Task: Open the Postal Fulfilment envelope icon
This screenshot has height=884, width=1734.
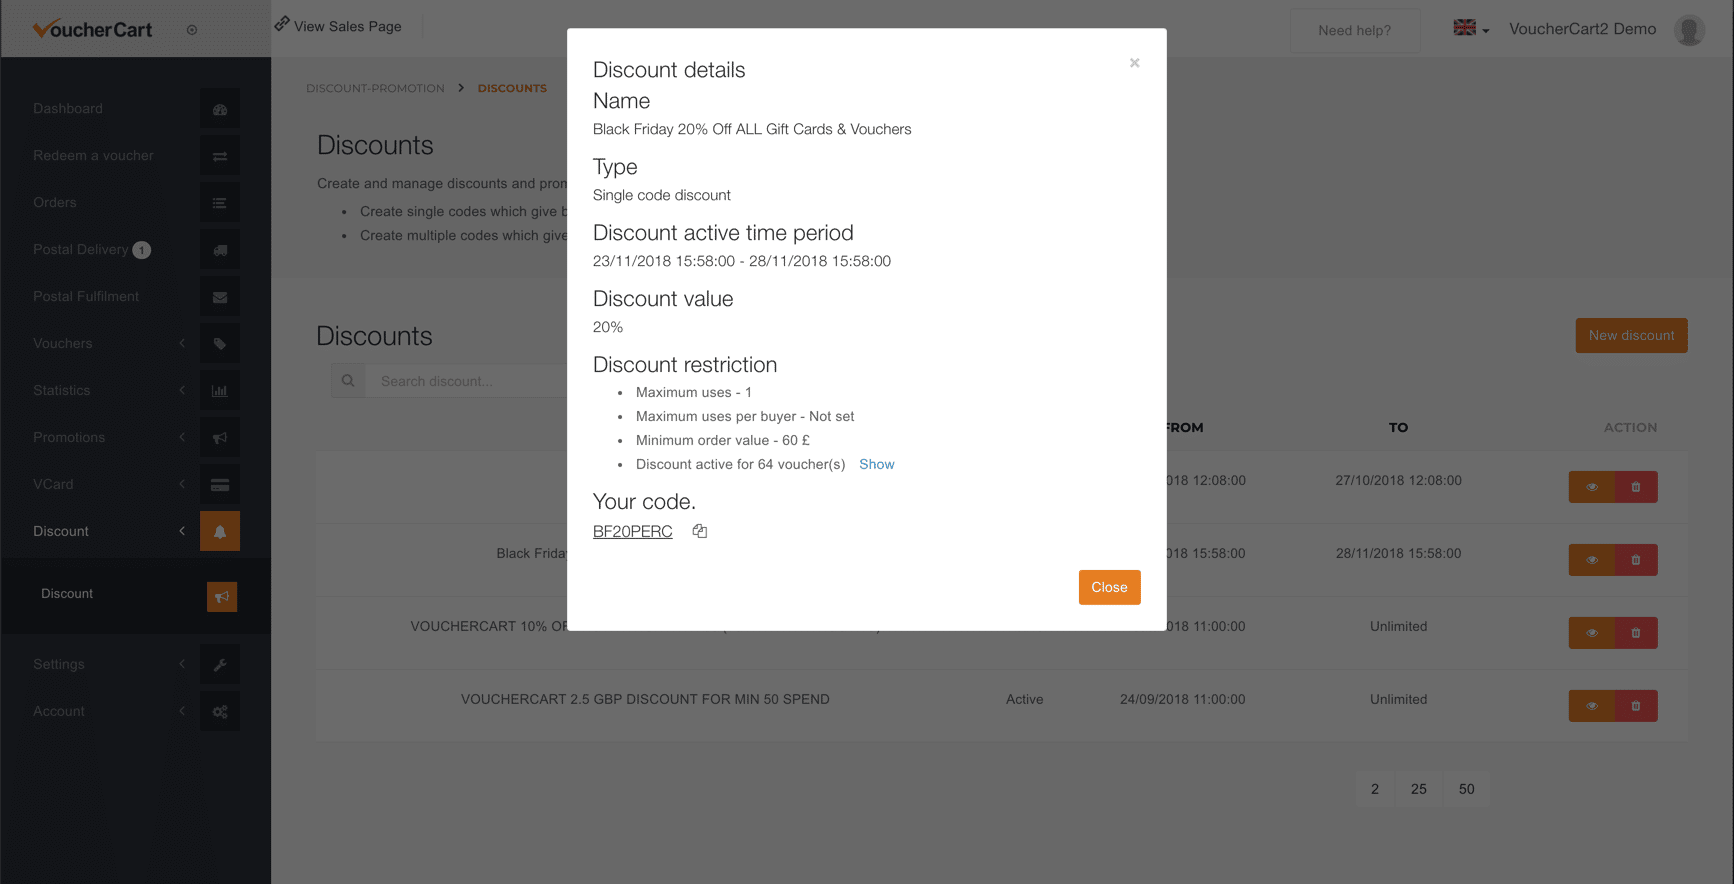Action: point(219,295)
